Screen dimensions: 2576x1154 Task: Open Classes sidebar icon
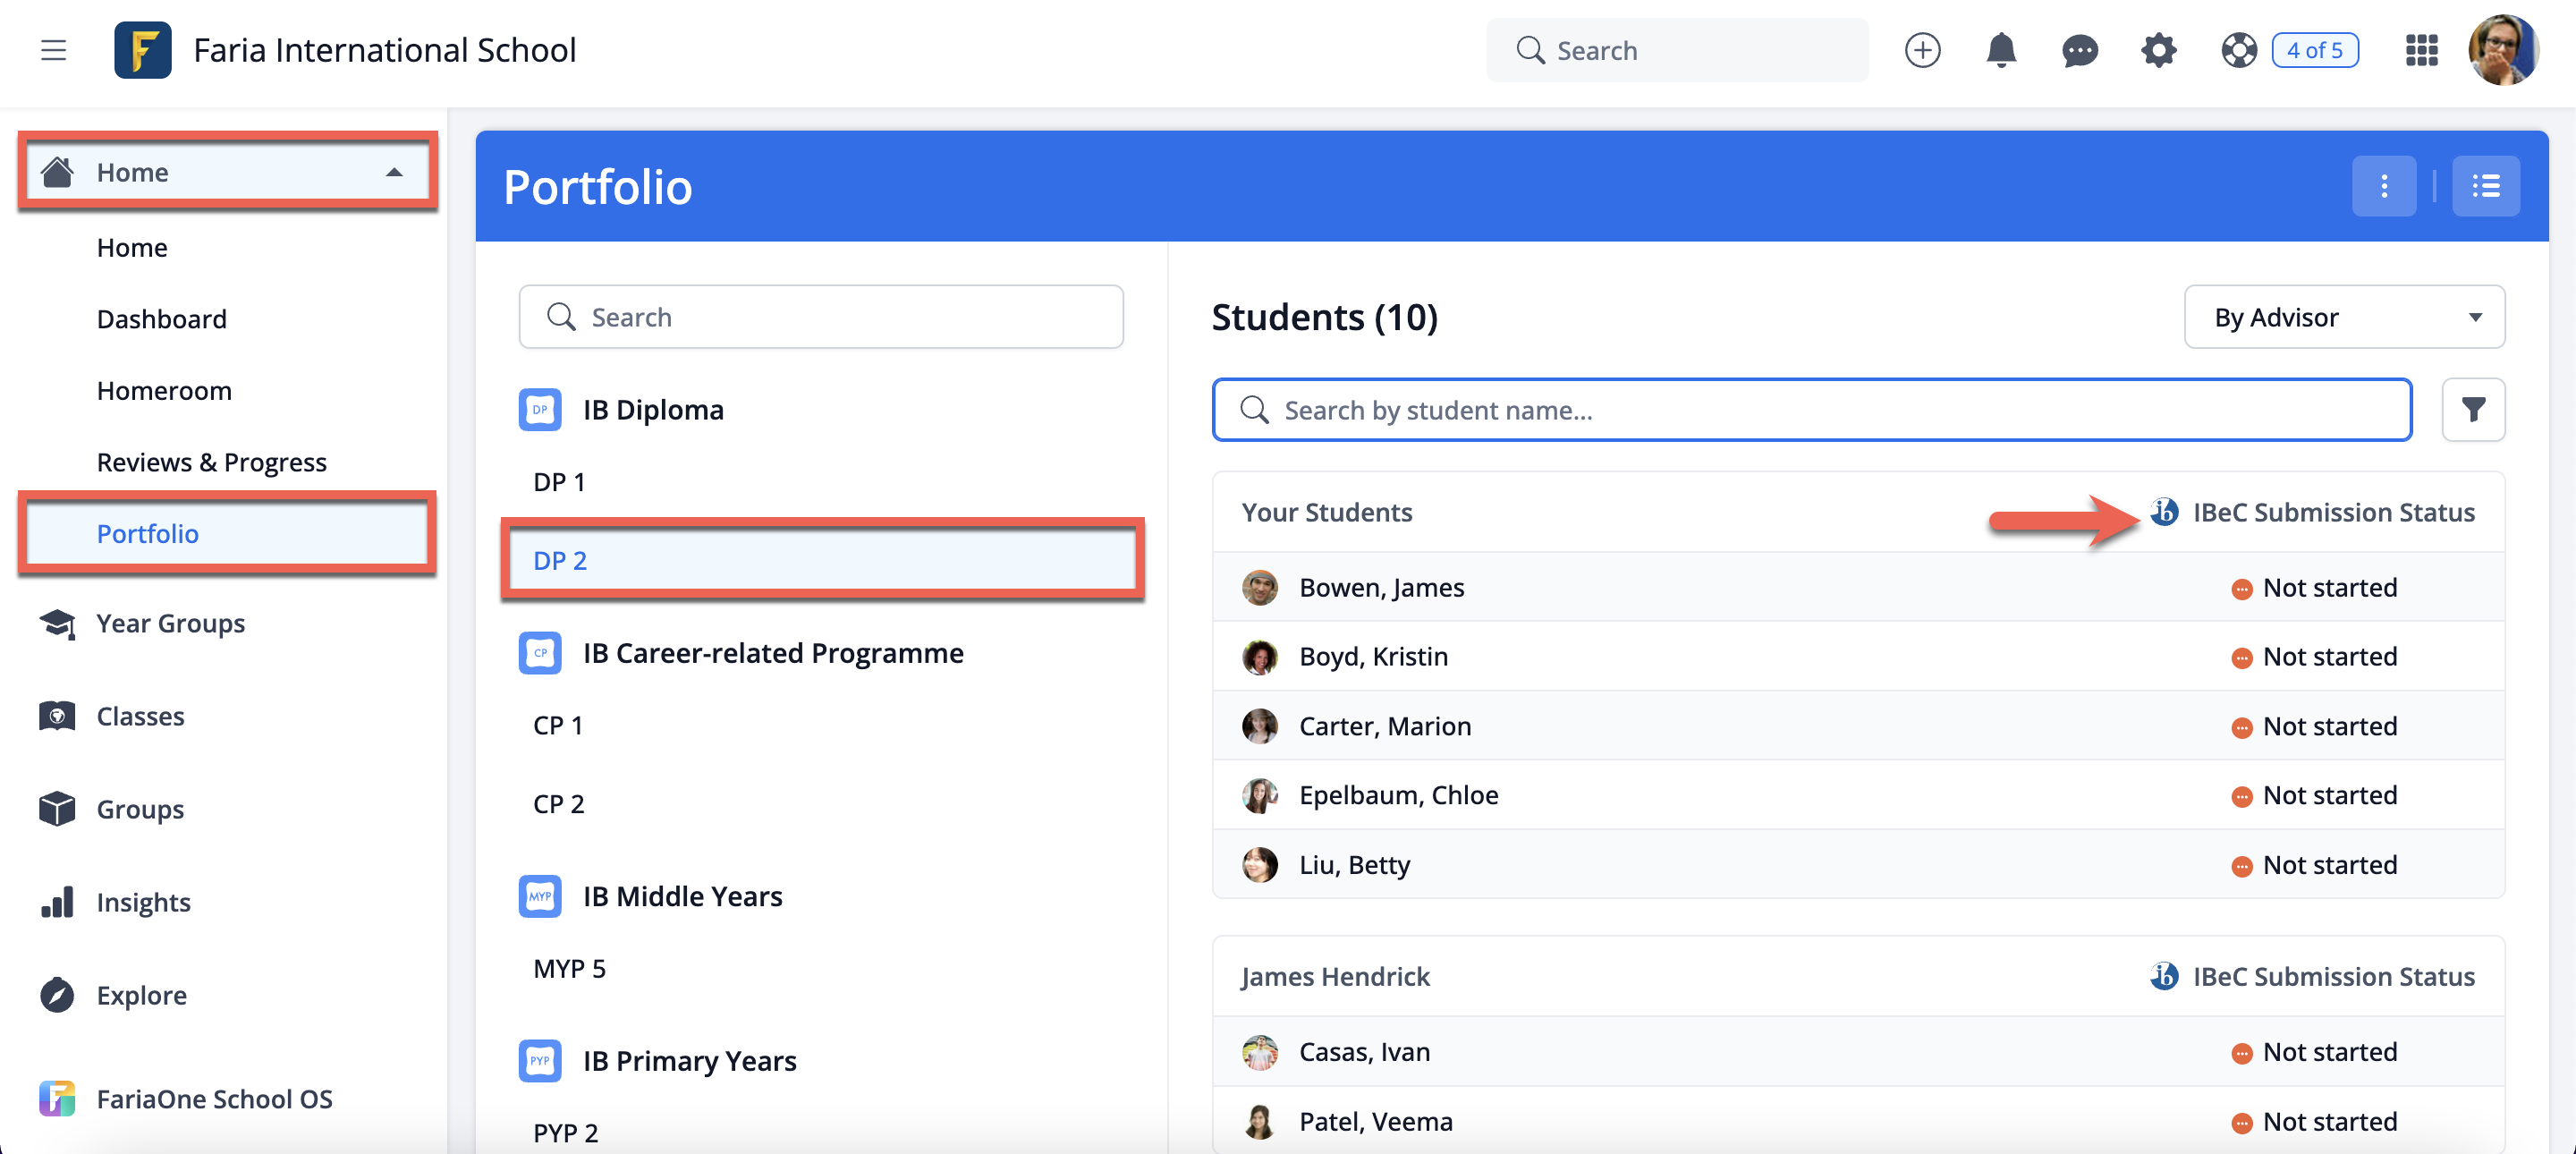(x=57, y=716)
